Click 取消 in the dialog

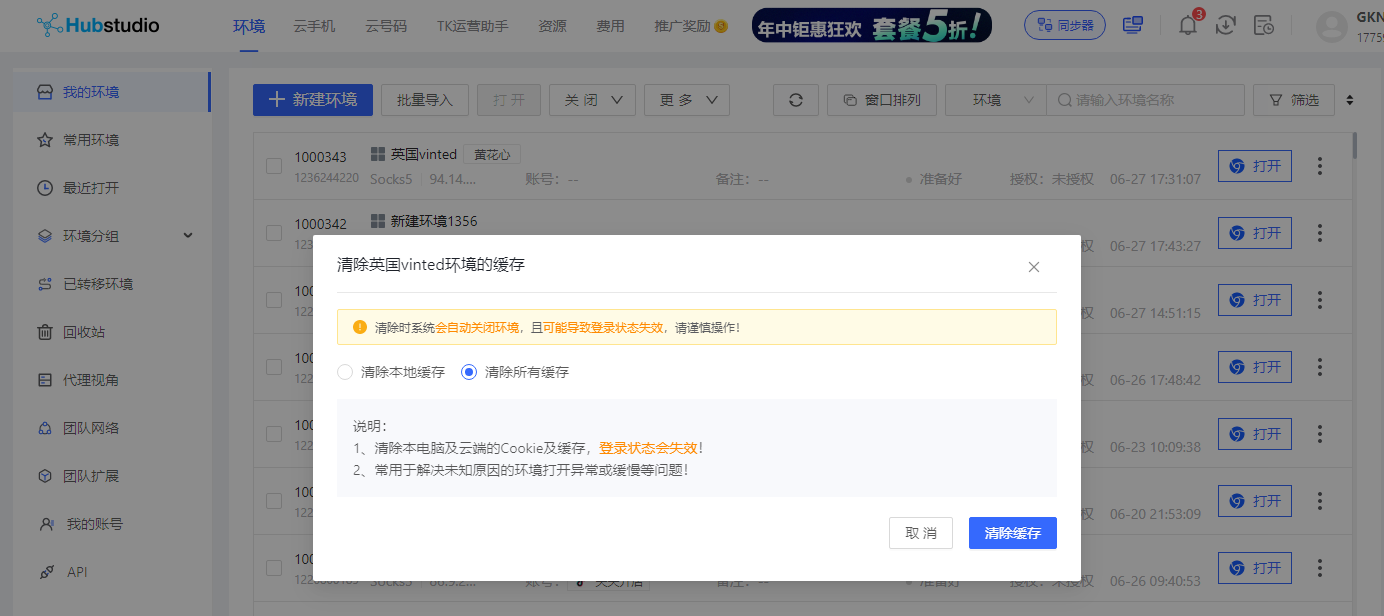pyautogui.click(x=921, y=533)
